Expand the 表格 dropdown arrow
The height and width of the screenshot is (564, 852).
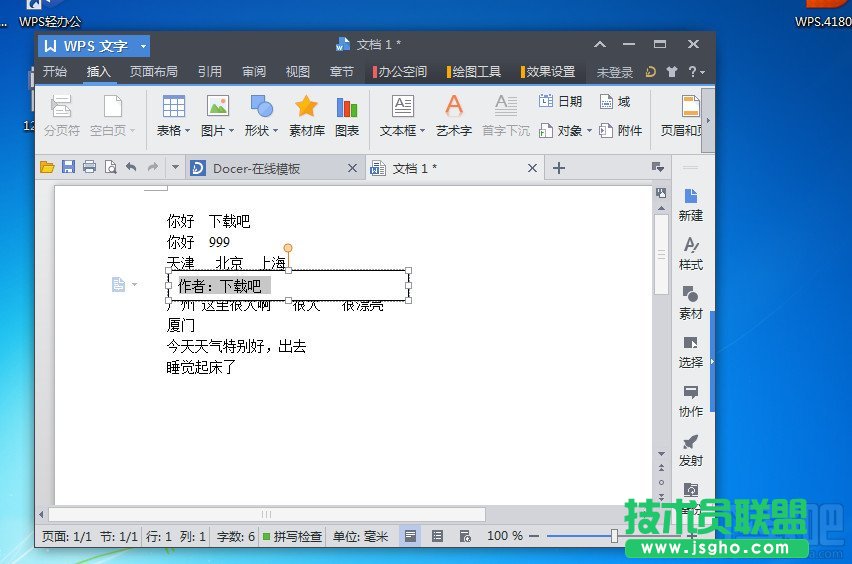click(187, 130)
